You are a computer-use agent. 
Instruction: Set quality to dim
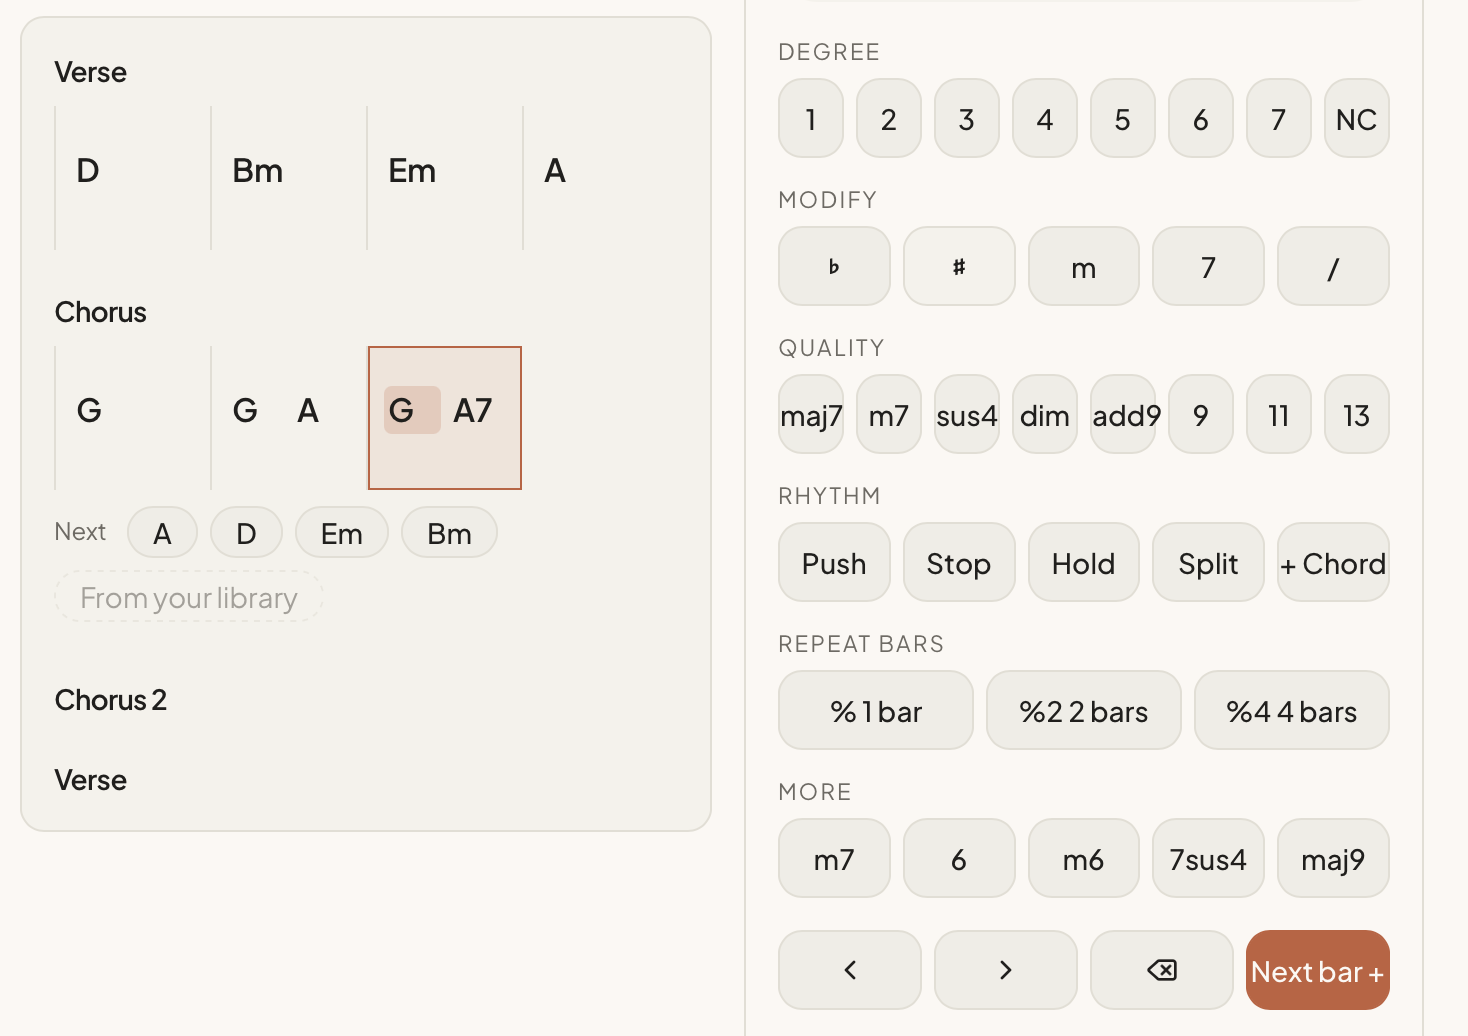click(x=1045, y=414)
